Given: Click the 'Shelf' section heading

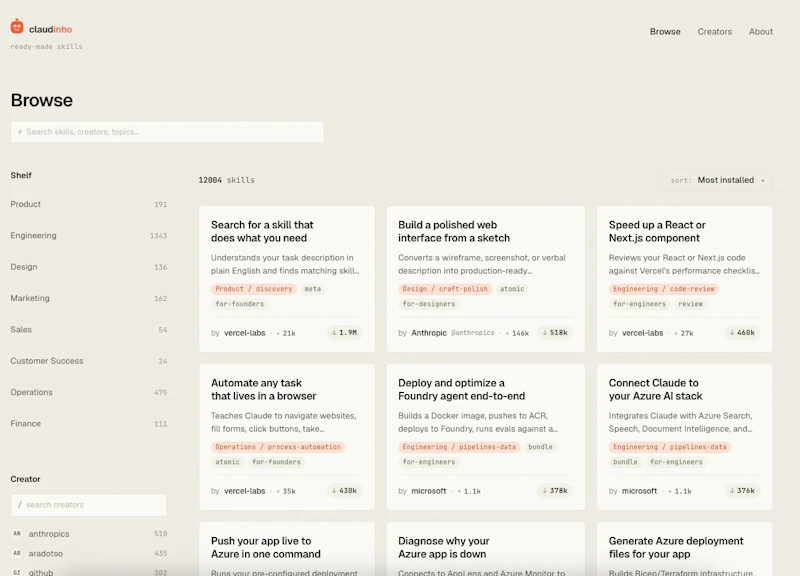Looking at the screenshot, I should 21,176.
